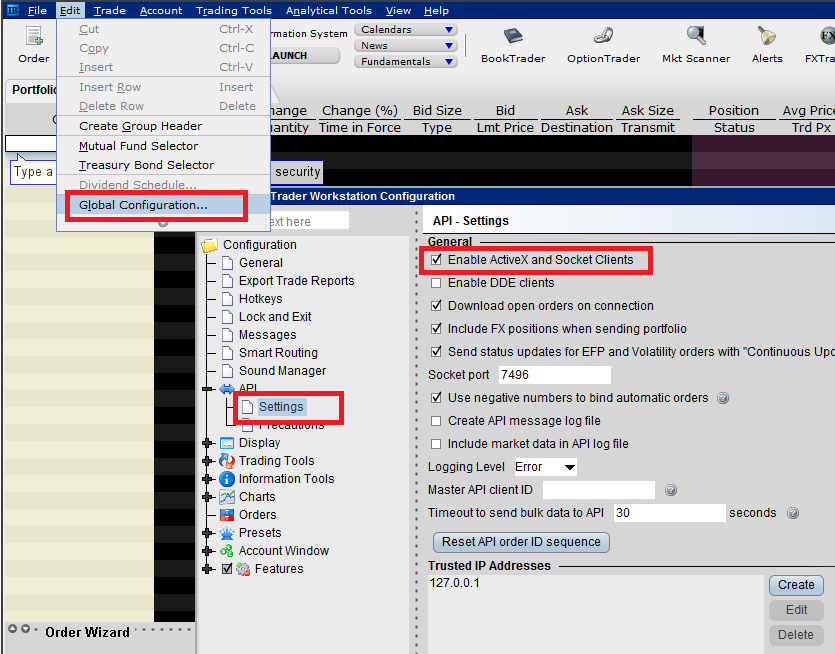This screenshot has width=835, height=654.
Task: Click the API node arrows icon
Action: [x=227, y=389]
